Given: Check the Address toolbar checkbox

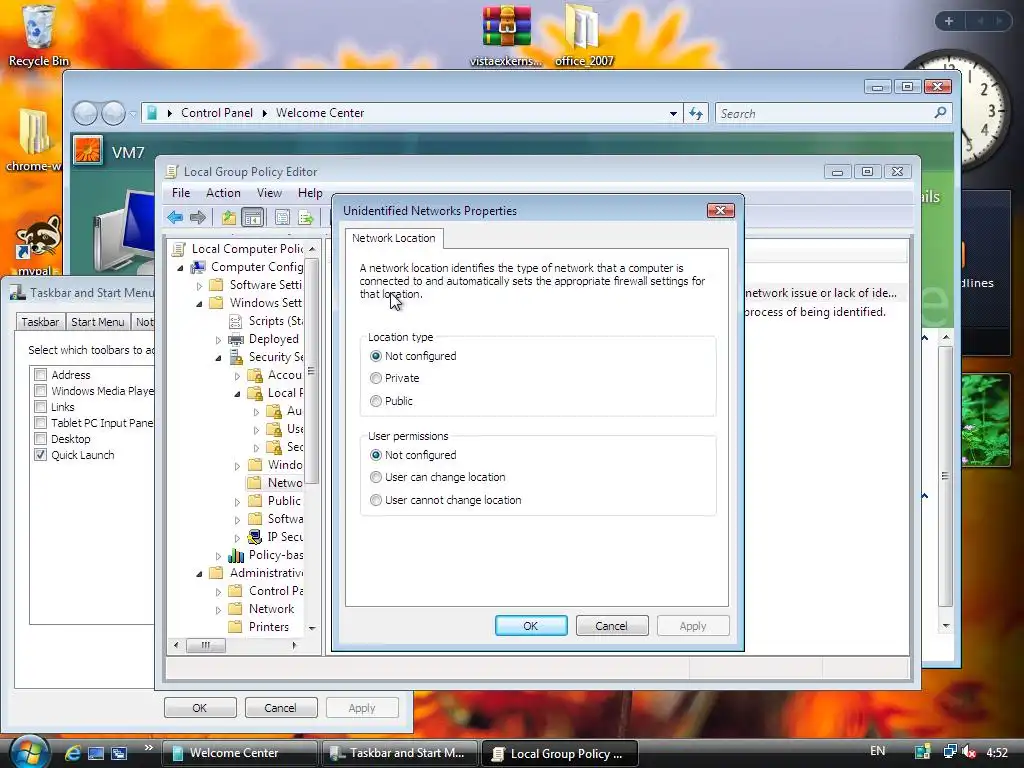Looking at the screenshot, I should (x=40, y=375).
